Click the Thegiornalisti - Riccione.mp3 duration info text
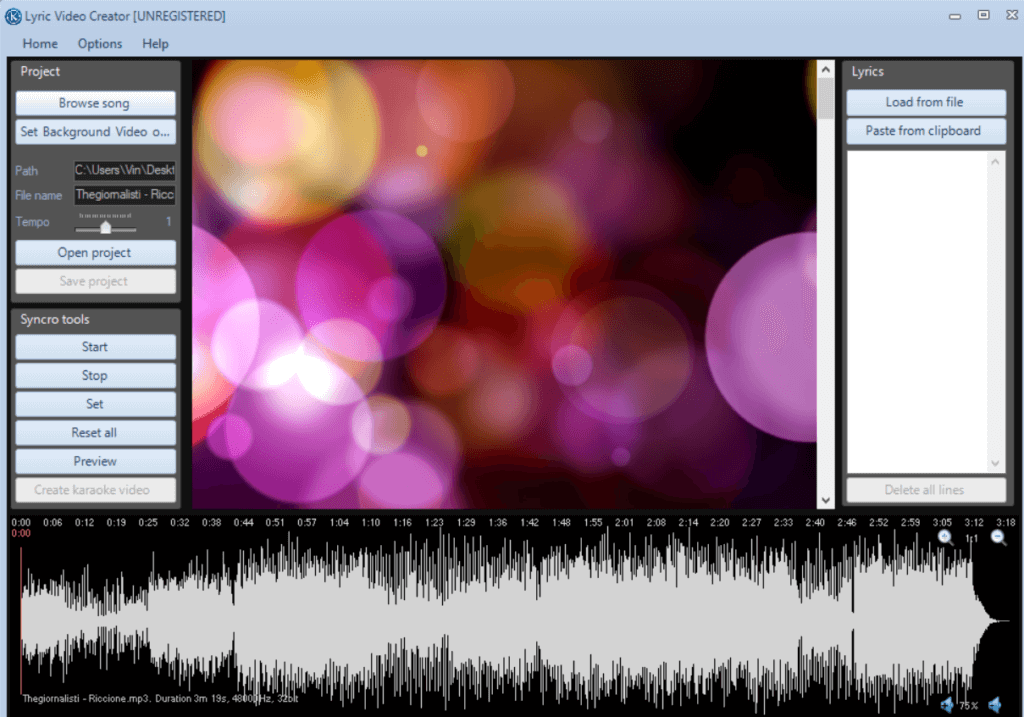Image resolution: width=1024 pixels, height=717 pixels. pos(160,698)
